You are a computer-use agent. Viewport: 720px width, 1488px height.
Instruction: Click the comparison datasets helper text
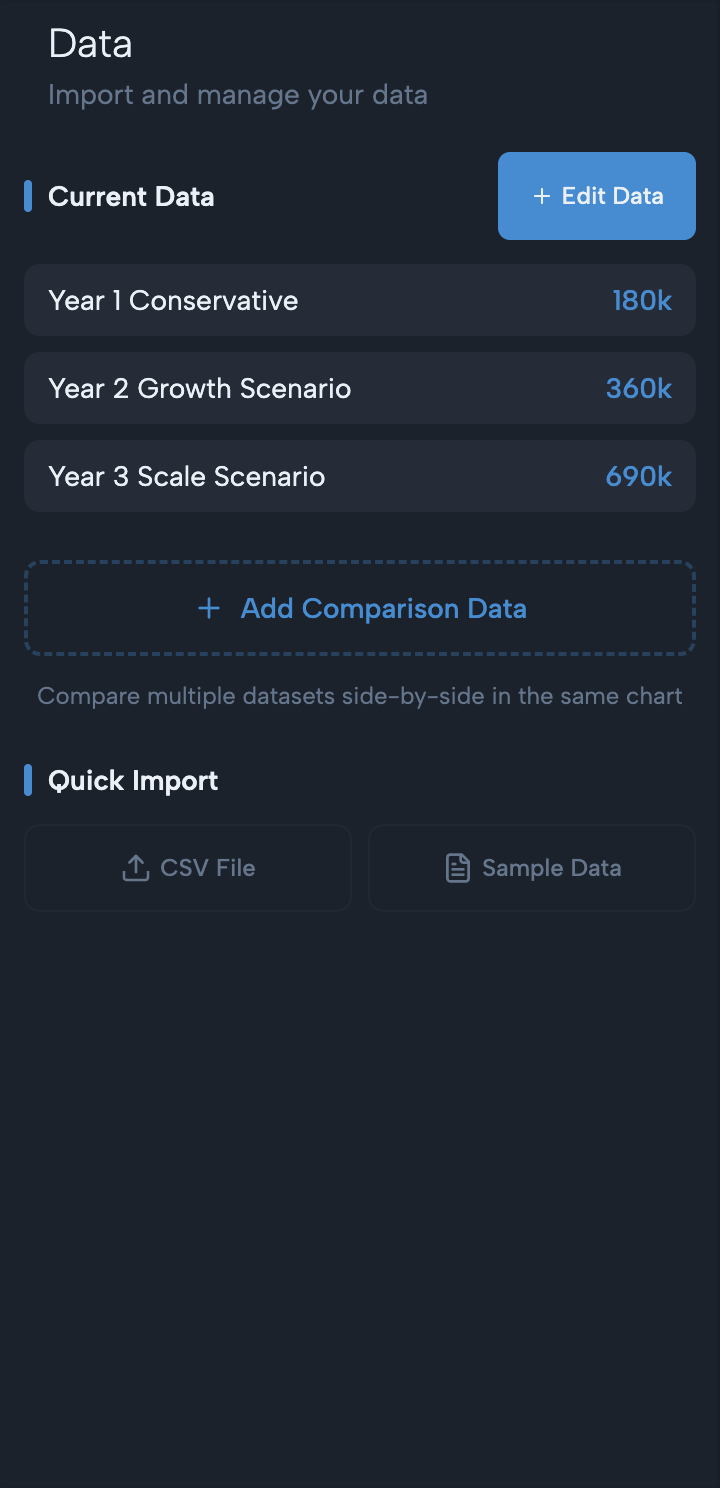click(360, 696)
